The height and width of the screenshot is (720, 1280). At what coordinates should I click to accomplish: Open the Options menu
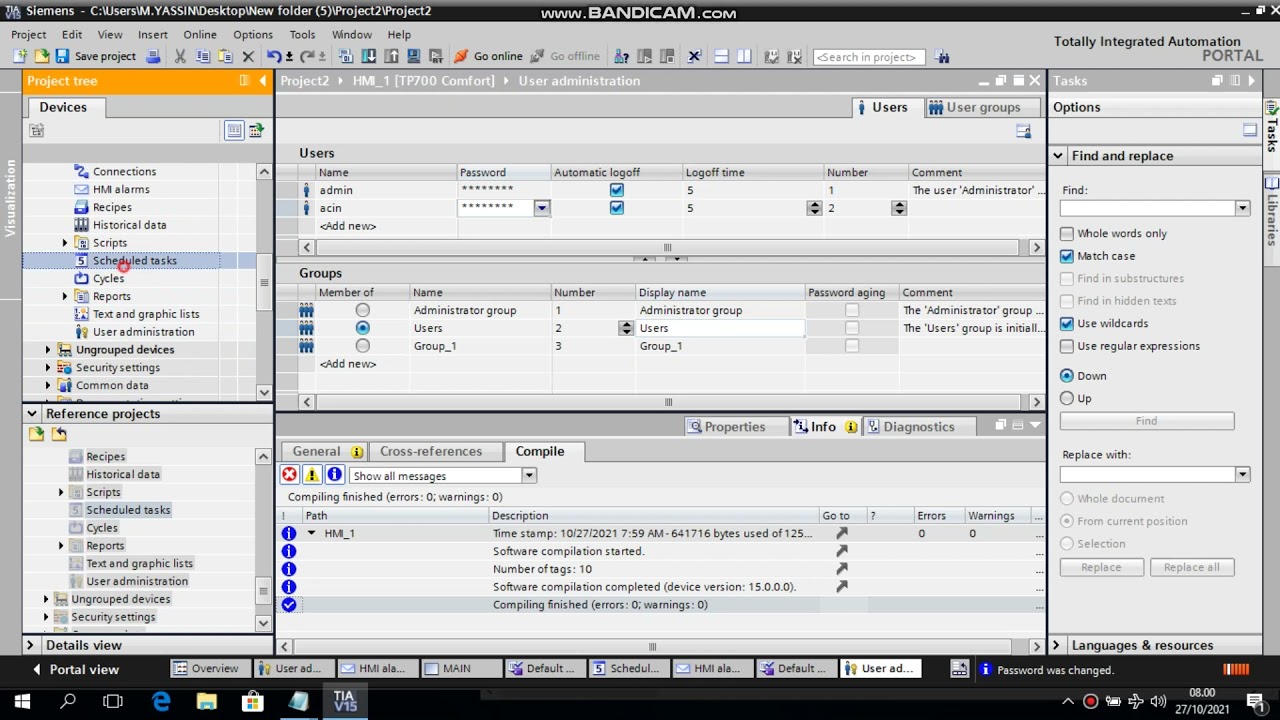253,34
